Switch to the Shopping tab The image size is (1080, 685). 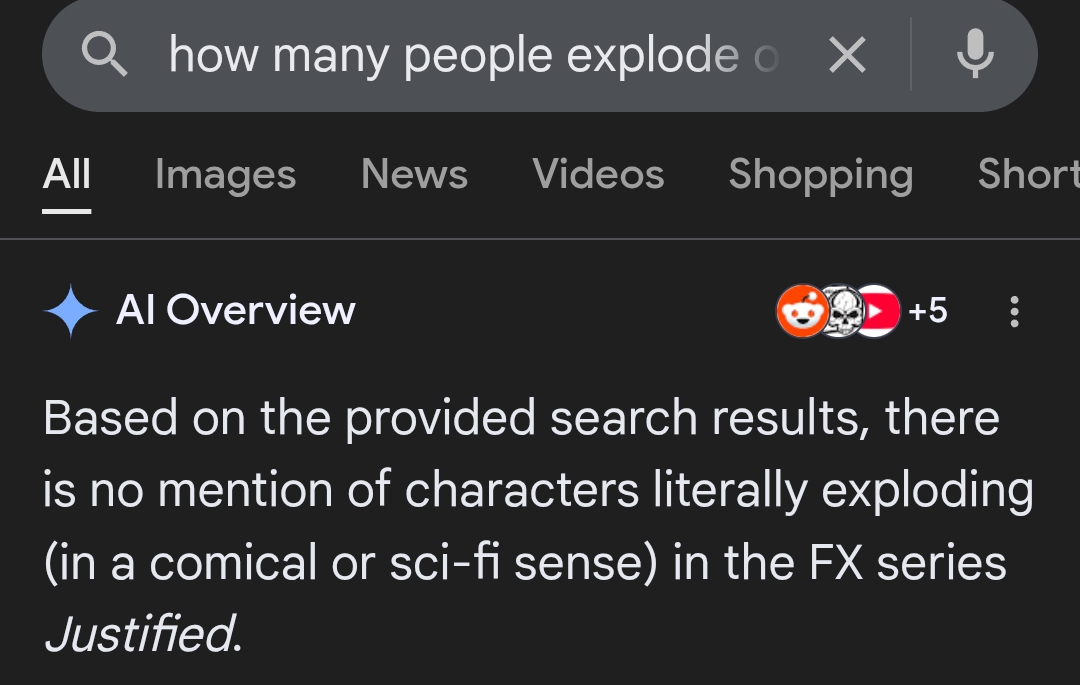820,175
